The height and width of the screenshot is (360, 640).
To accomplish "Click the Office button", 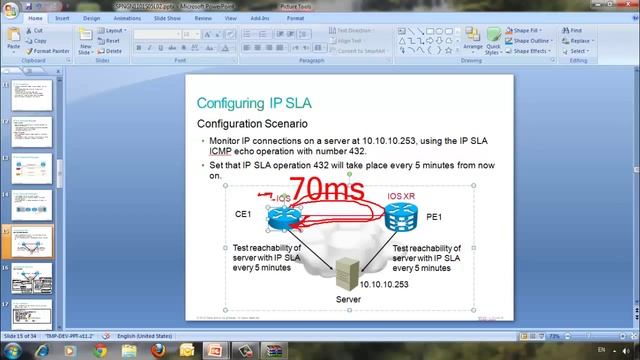I will [x=10, y=10].
